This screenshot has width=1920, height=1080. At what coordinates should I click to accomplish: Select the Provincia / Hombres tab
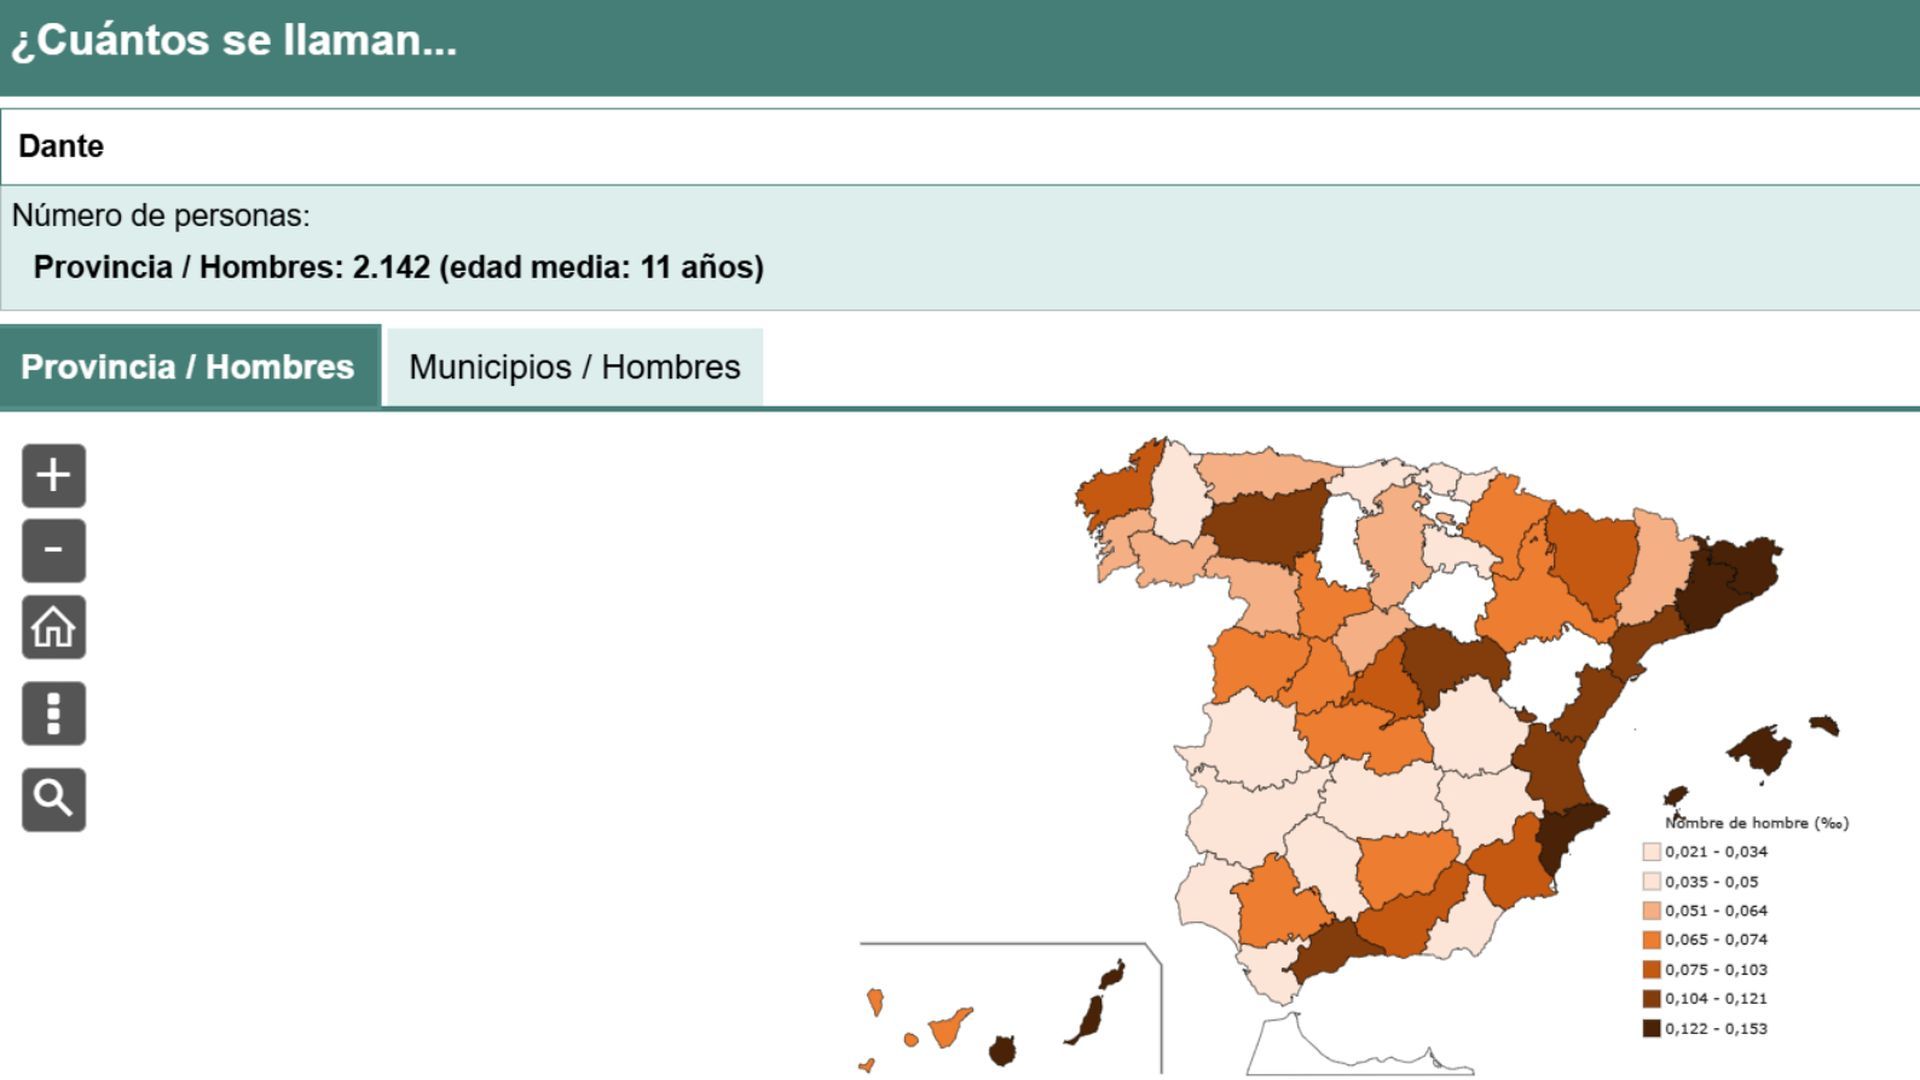click(188, 367)
